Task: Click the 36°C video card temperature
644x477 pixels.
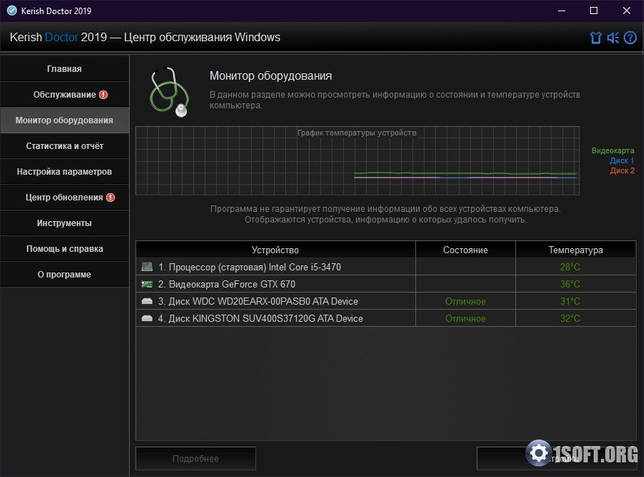Action: pos(570,284)
